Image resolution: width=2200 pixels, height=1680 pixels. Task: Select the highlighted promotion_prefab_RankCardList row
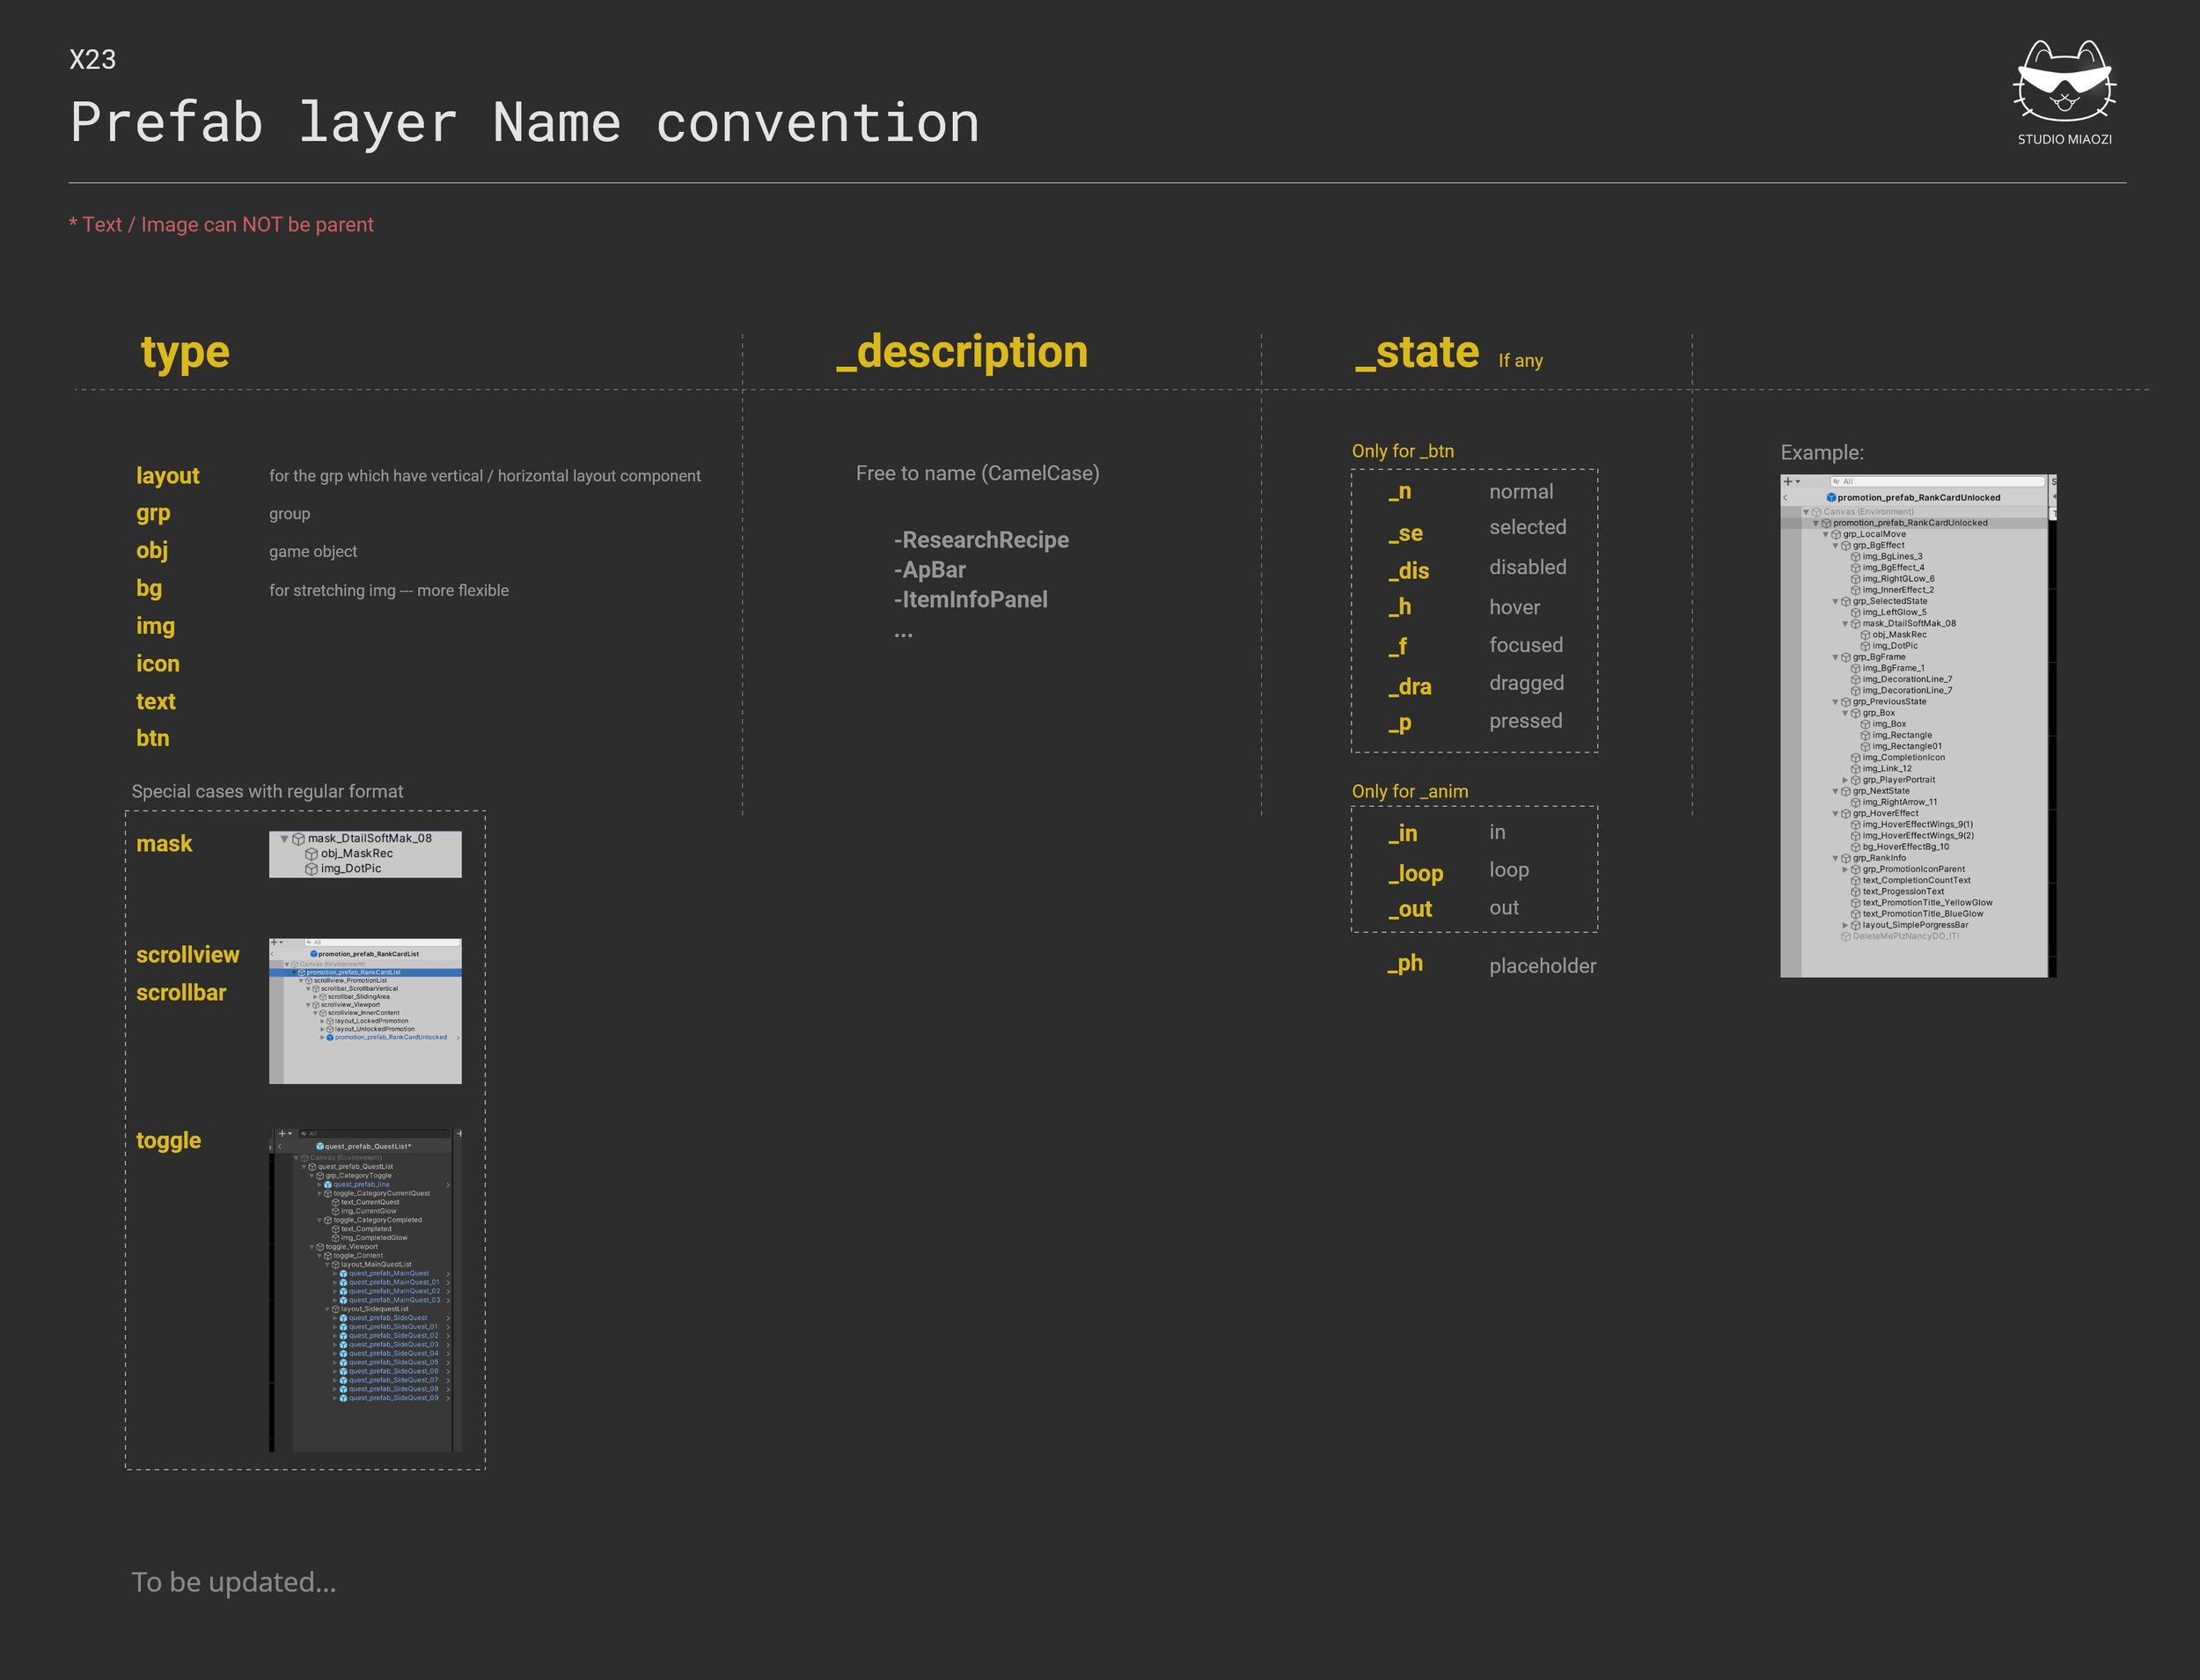point(365,973)
